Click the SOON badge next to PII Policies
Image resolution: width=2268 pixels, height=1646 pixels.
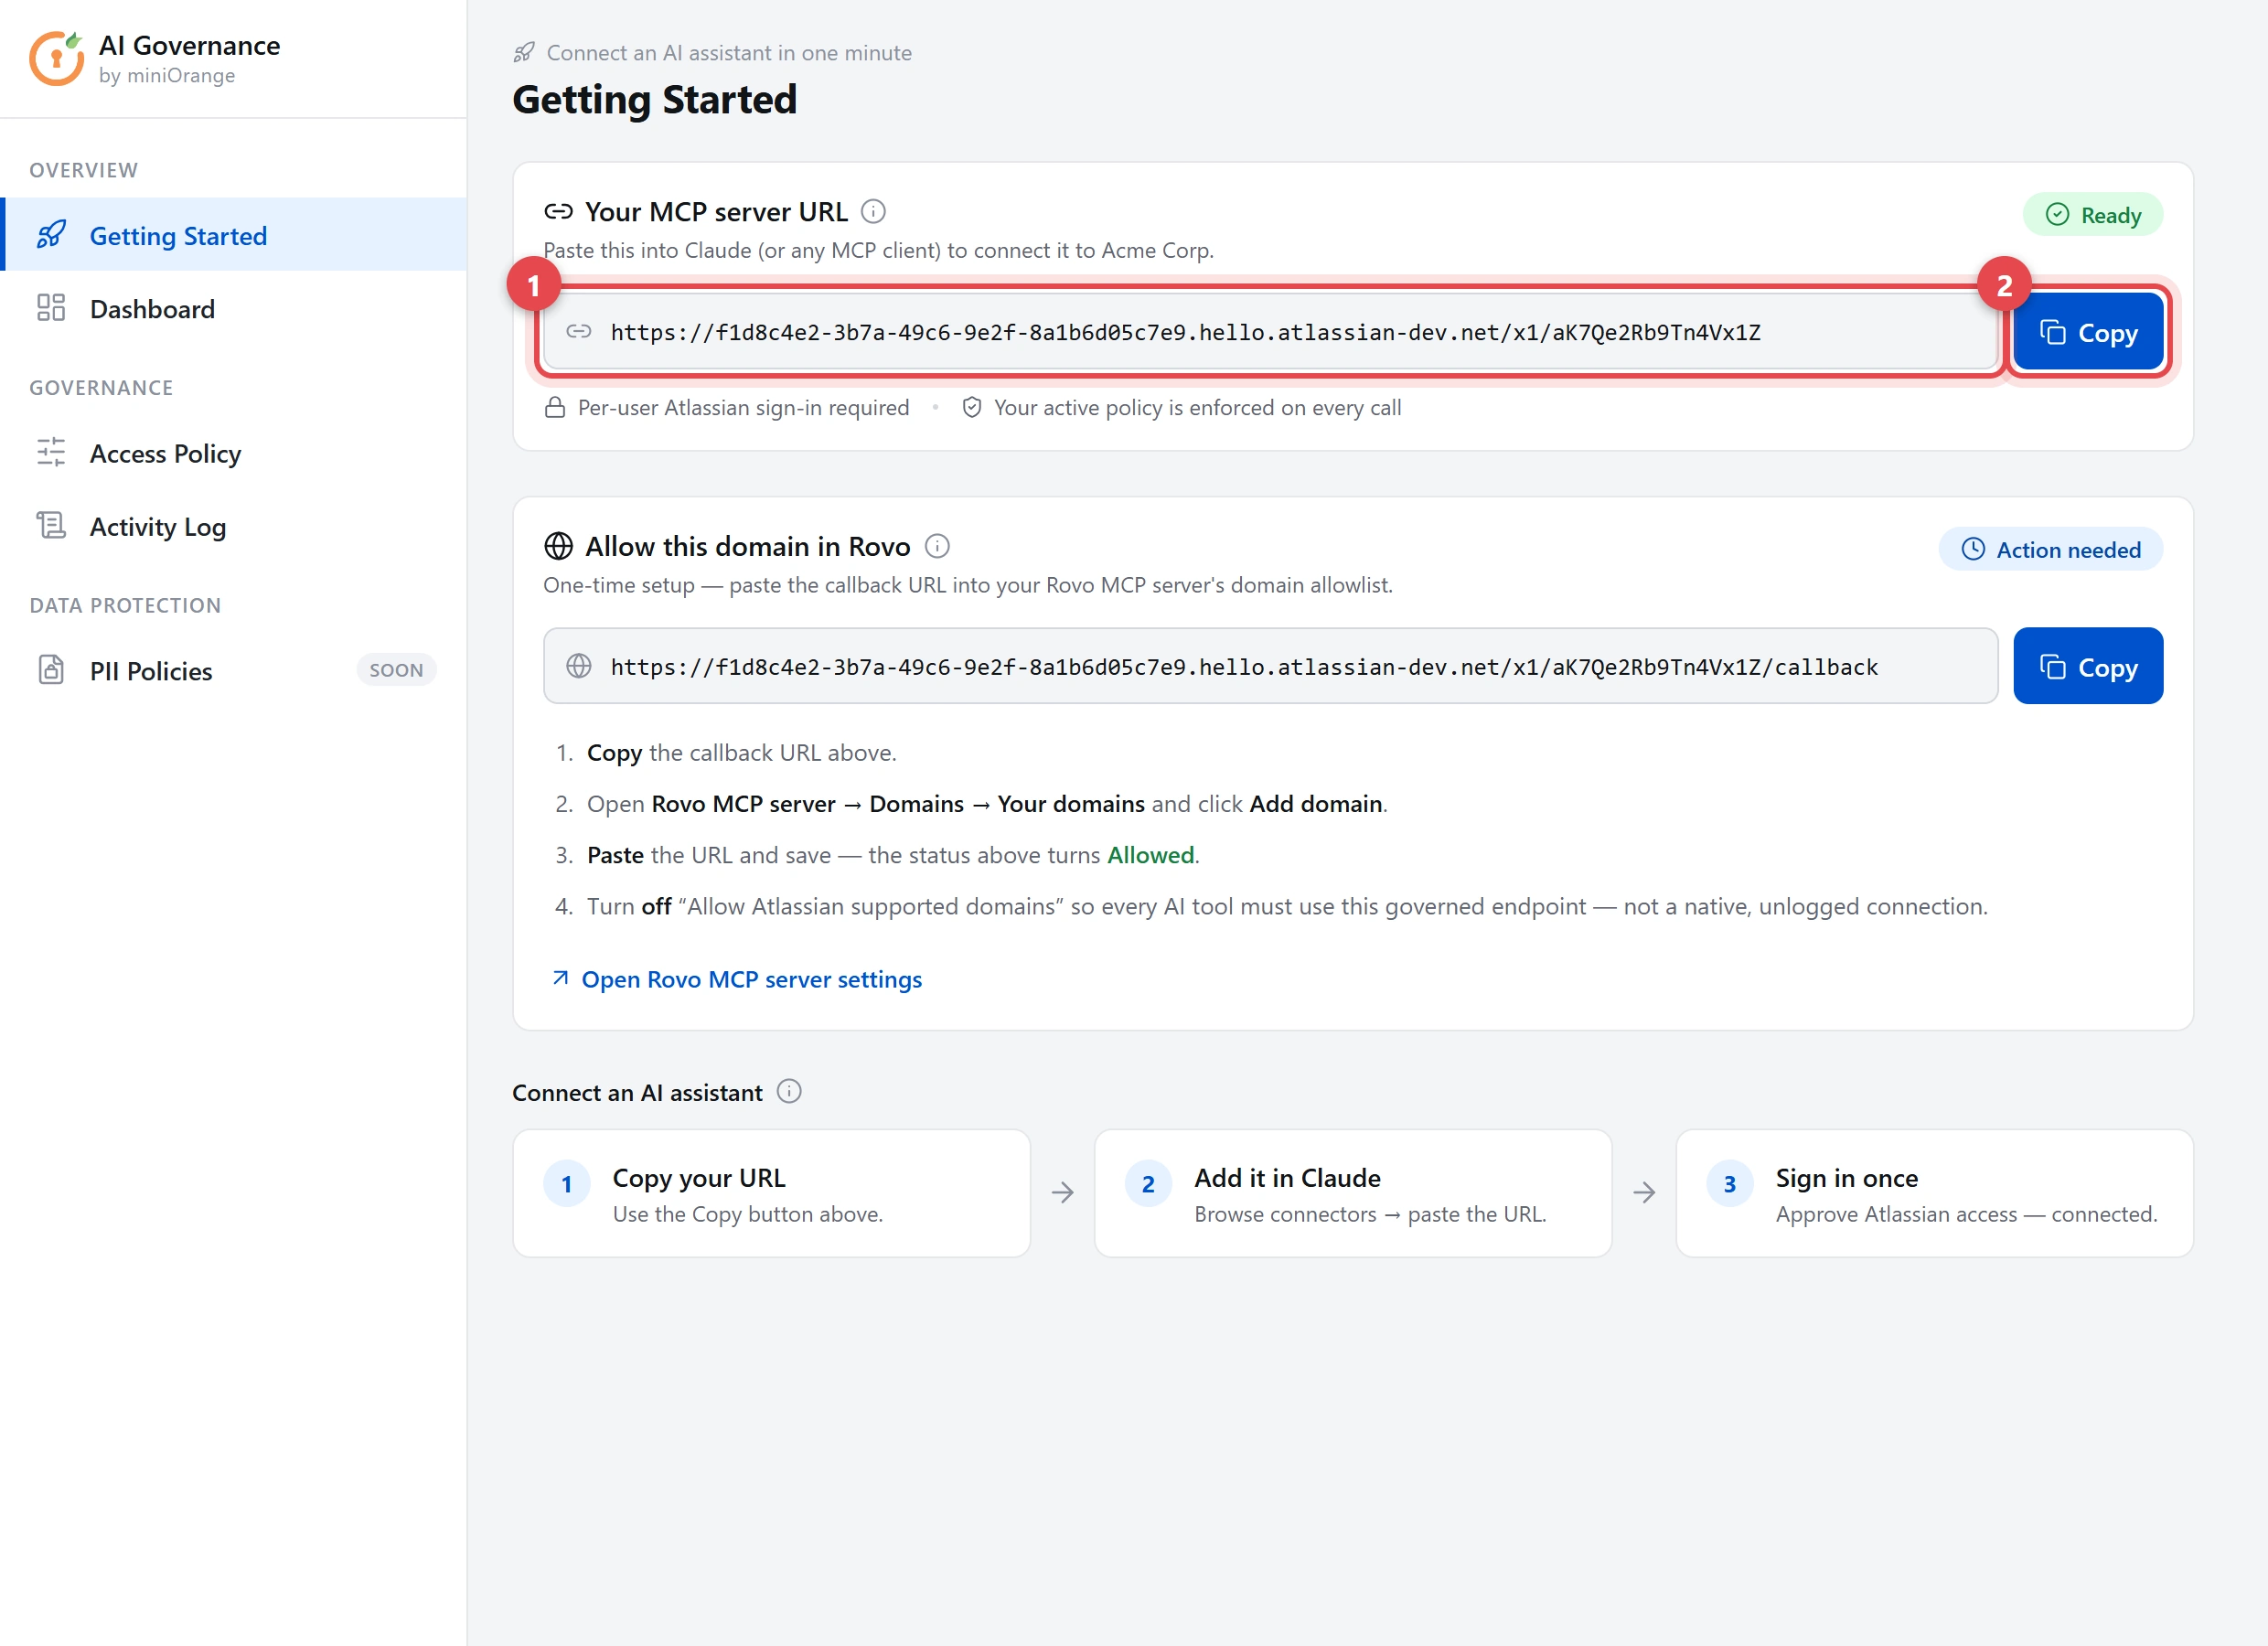(x=396, y=670)
